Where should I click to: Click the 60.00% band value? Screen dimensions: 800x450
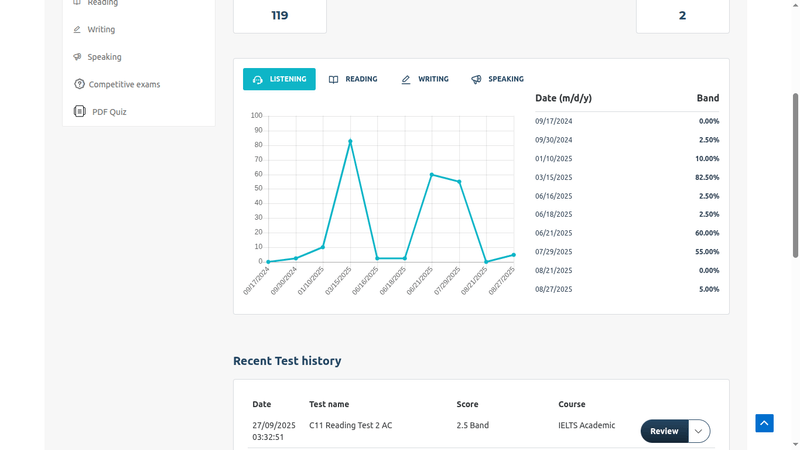tap(707, 233)
